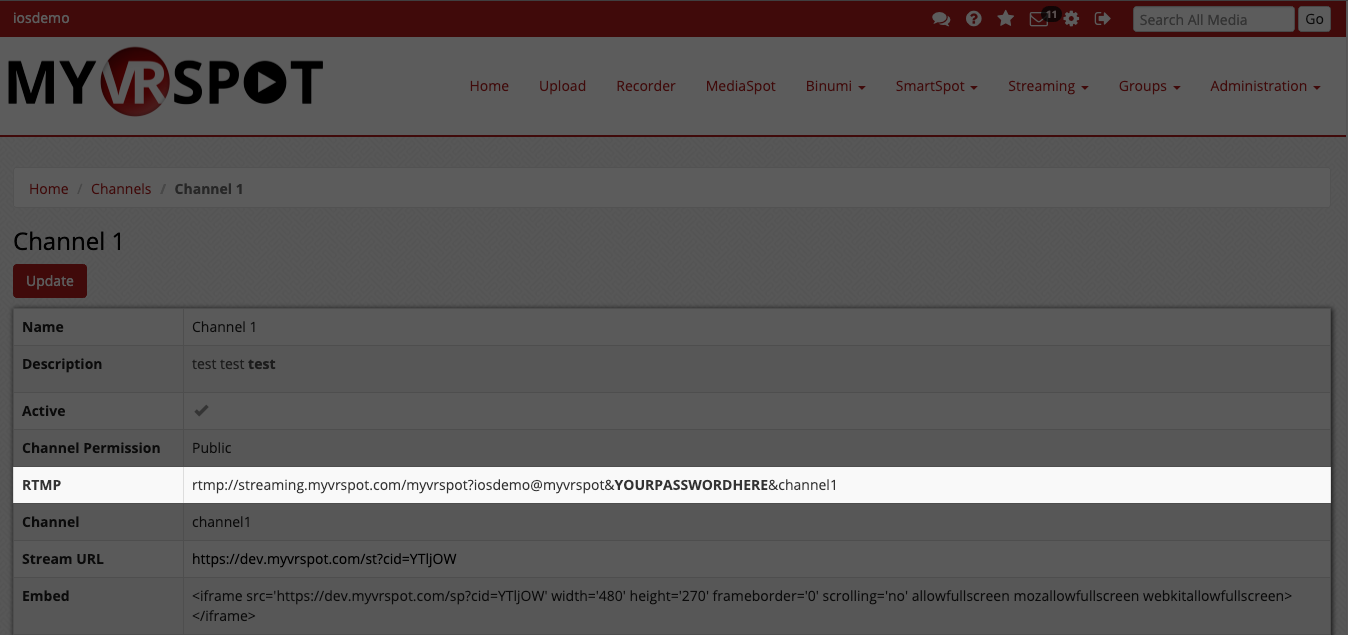Click the Channels breadcrumb link

tap(121, 189)
